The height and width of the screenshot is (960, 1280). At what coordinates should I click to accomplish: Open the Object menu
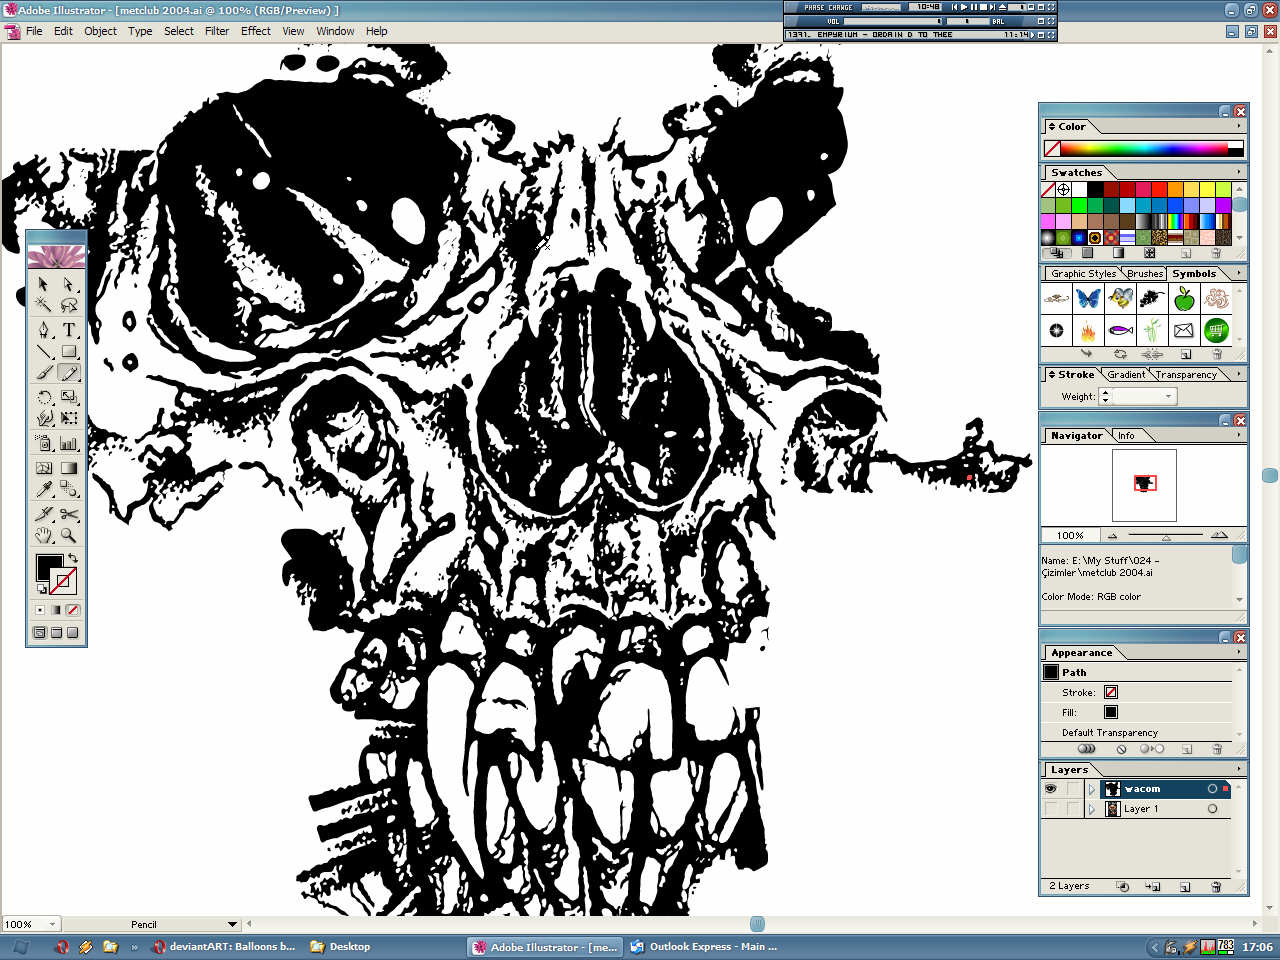coord(100,31)
